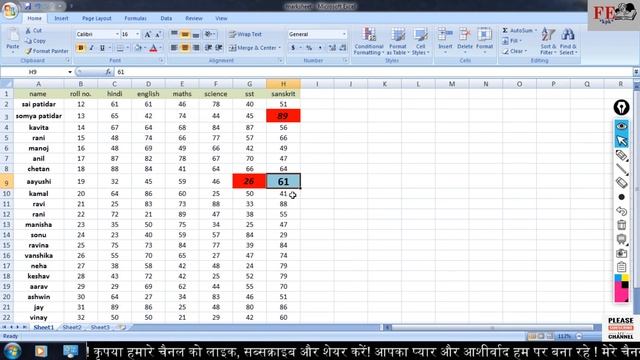Click the Decrease Indent icon
The height and width of the screenshot is (360, 640).
coord(208,48)
